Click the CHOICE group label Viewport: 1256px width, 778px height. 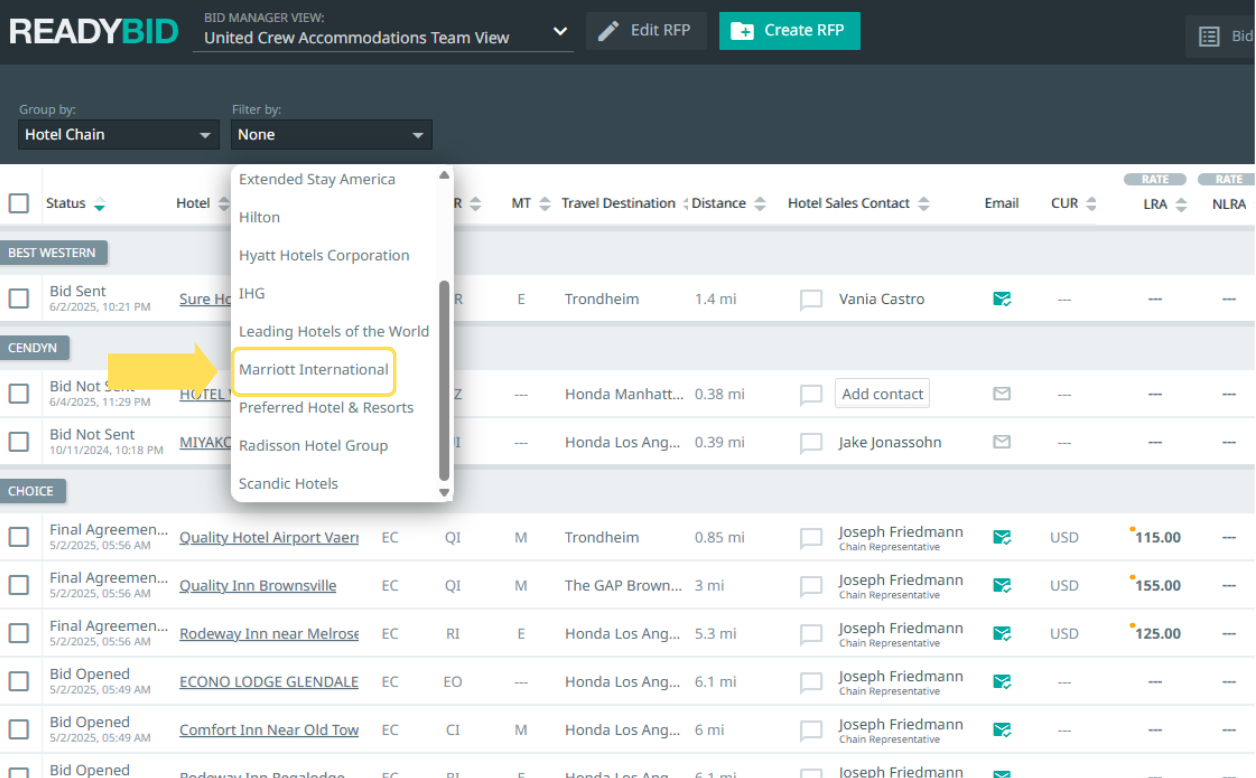(32, 491)
